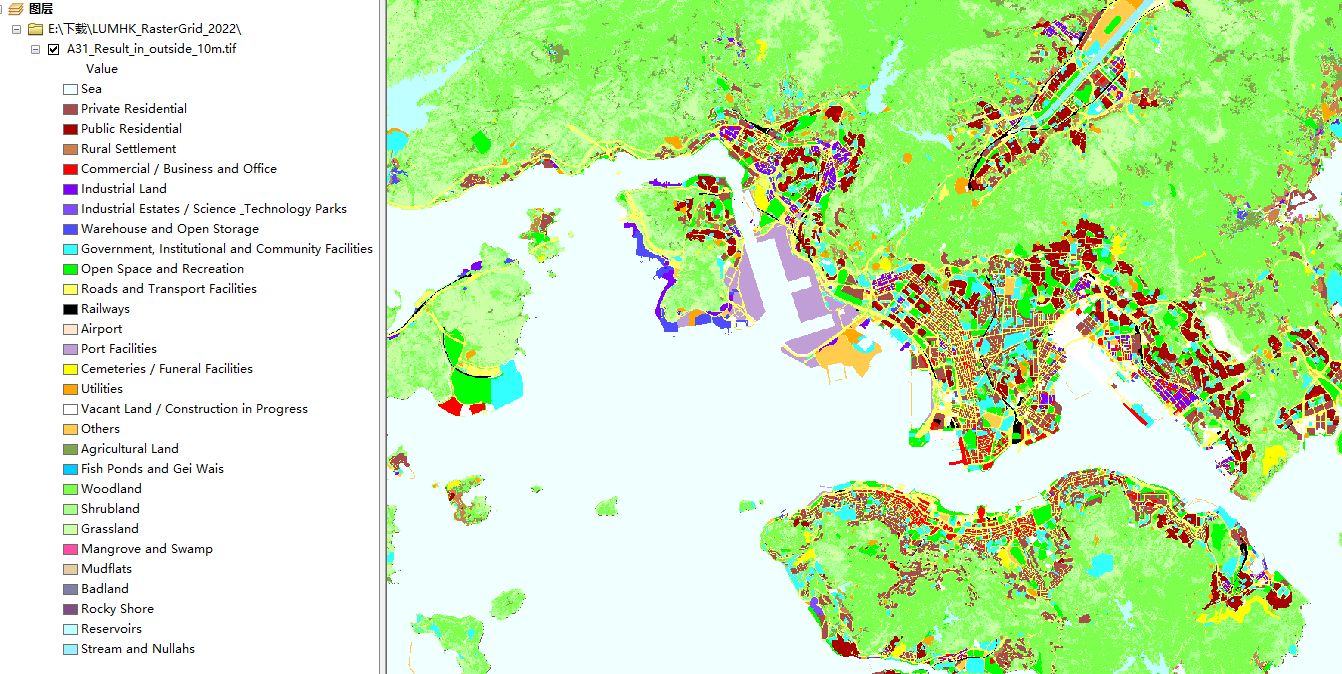
Task: Click the Woodland legend label
Action: pos(111,489)
